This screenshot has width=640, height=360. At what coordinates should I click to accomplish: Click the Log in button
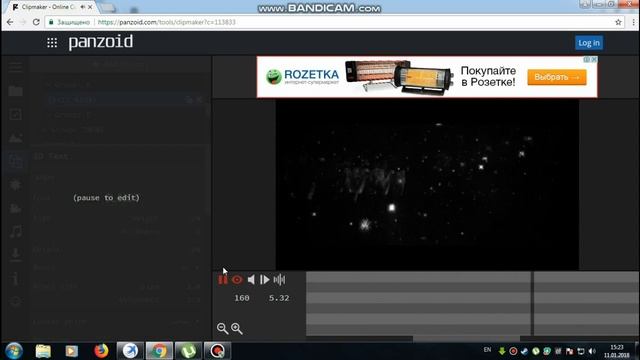(x=589, y=43)
